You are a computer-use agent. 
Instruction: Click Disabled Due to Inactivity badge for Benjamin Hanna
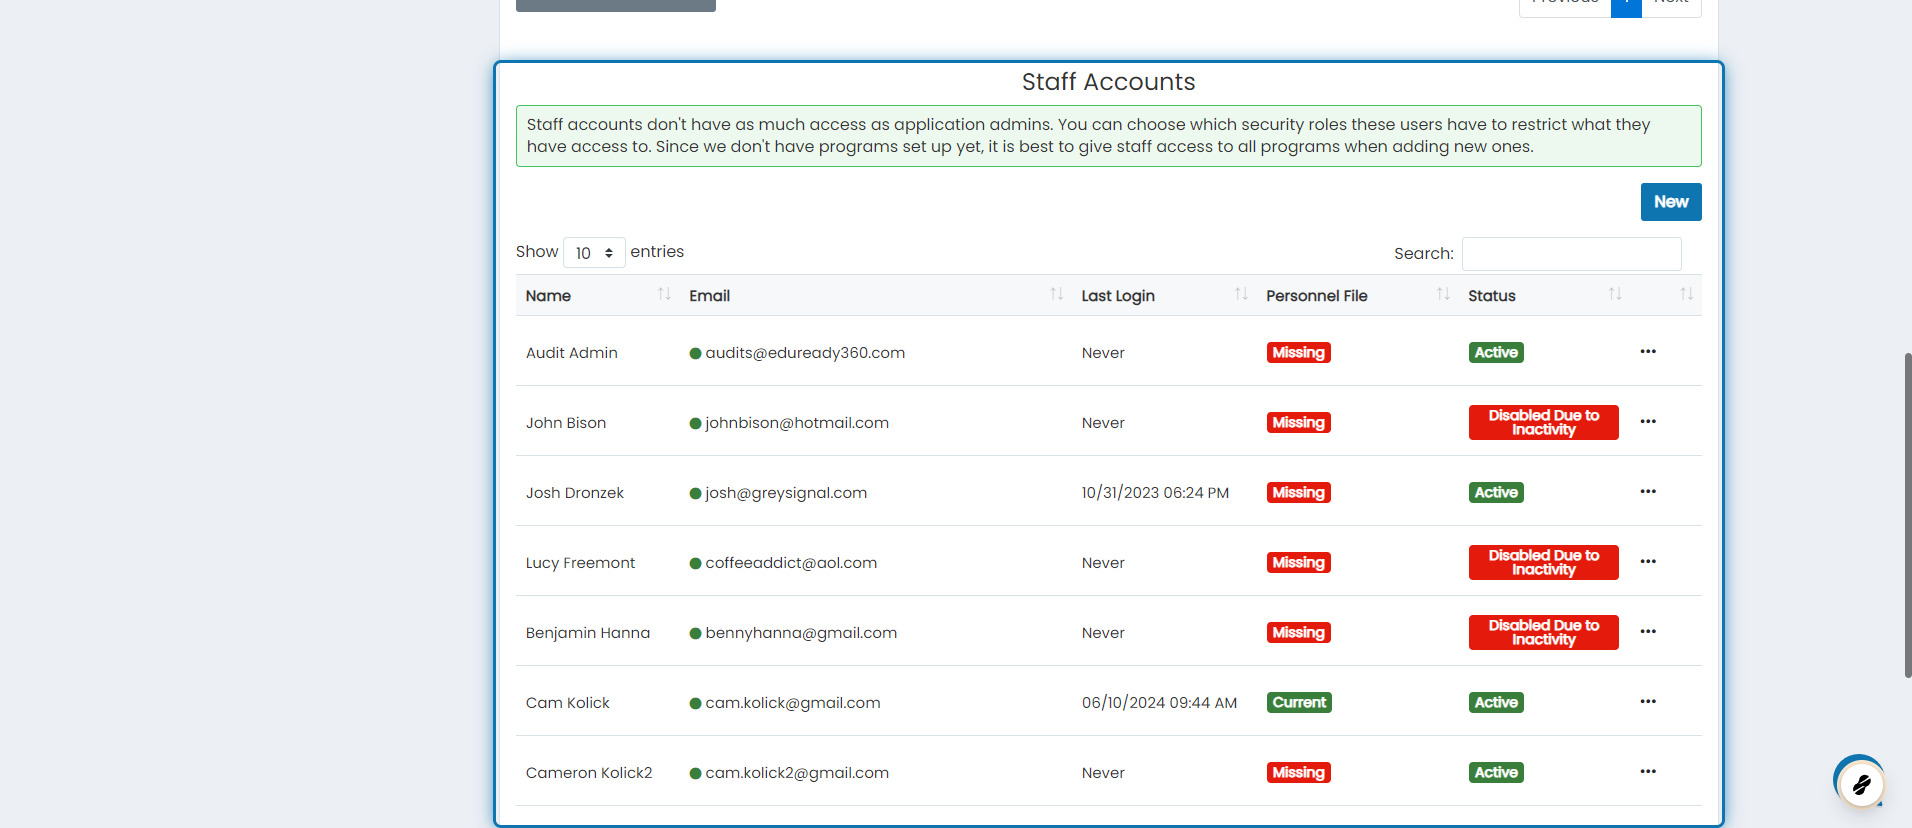point(1543,632)
